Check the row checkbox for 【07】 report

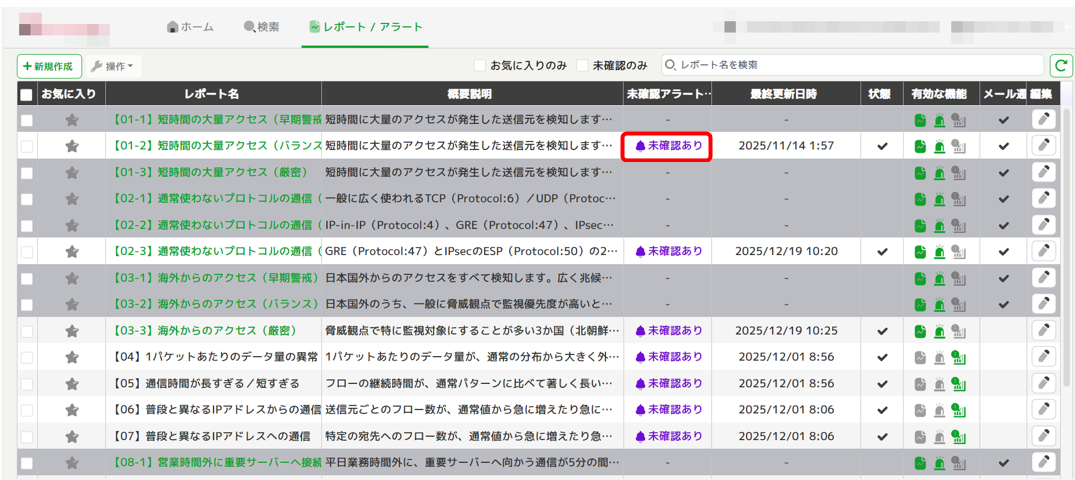[x=26, y=436]
